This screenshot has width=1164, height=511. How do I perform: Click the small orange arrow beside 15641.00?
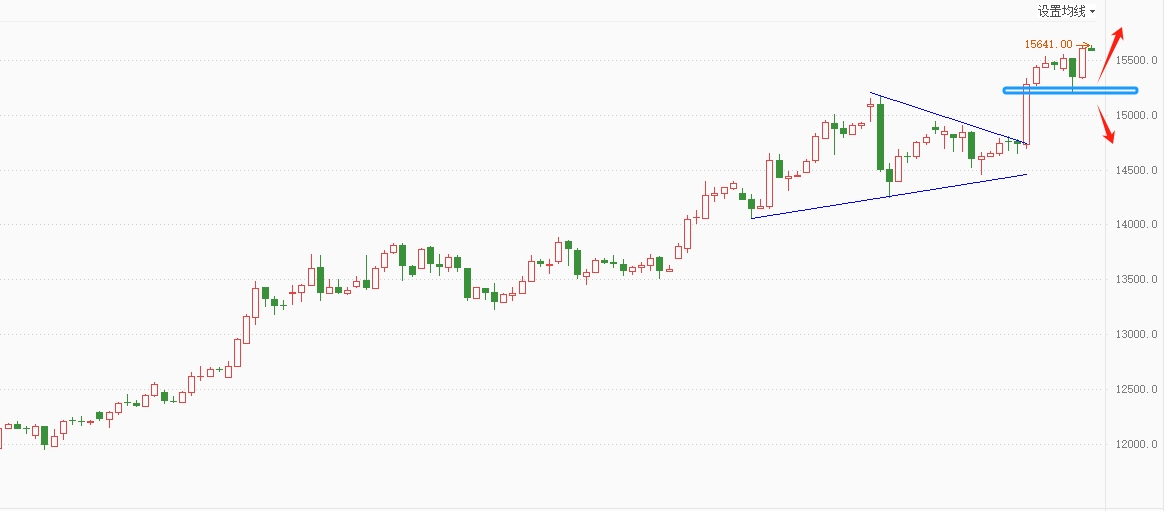point(1082,44)
